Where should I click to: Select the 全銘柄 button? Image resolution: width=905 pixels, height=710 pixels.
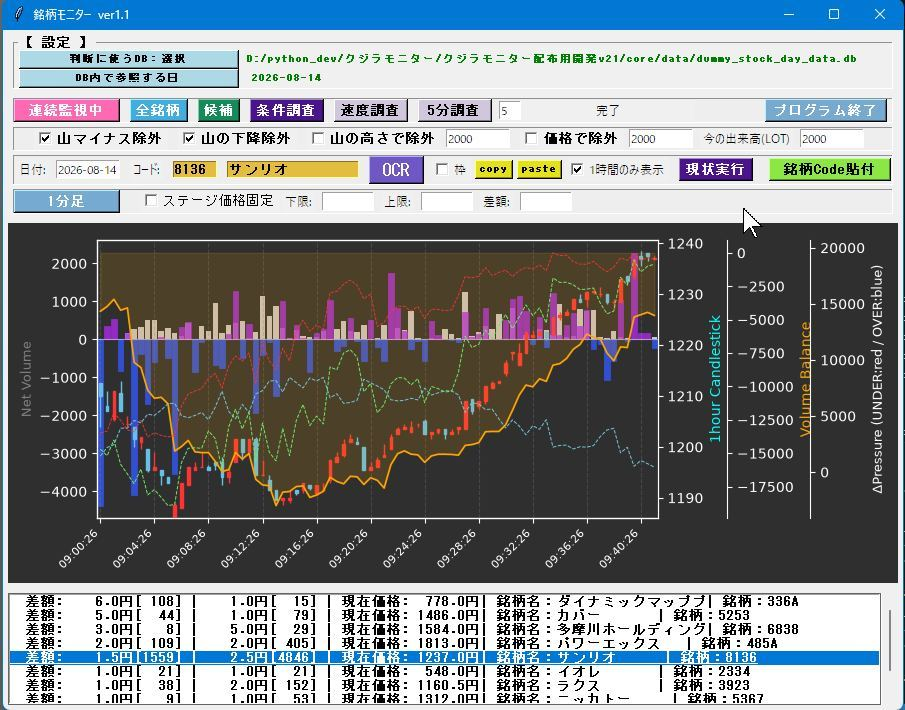click(x=158, y=110)
